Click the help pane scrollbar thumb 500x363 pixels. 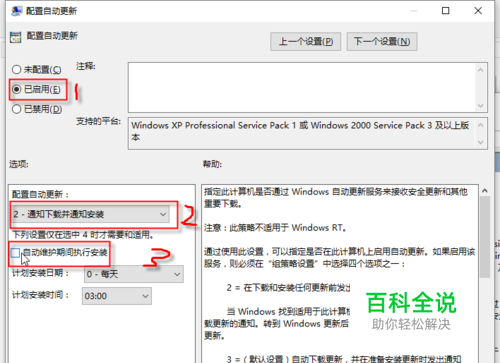pos(485,237)
